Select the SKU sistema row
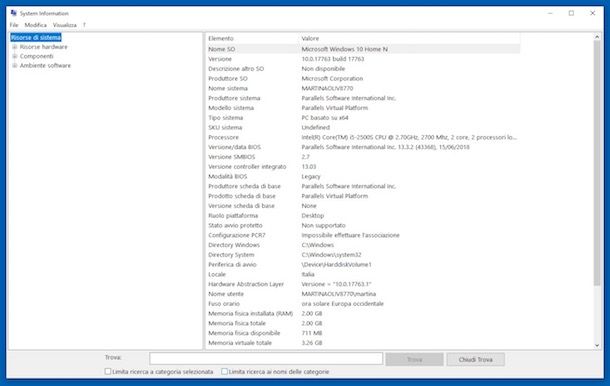The image size is (610, 386). 363,127
